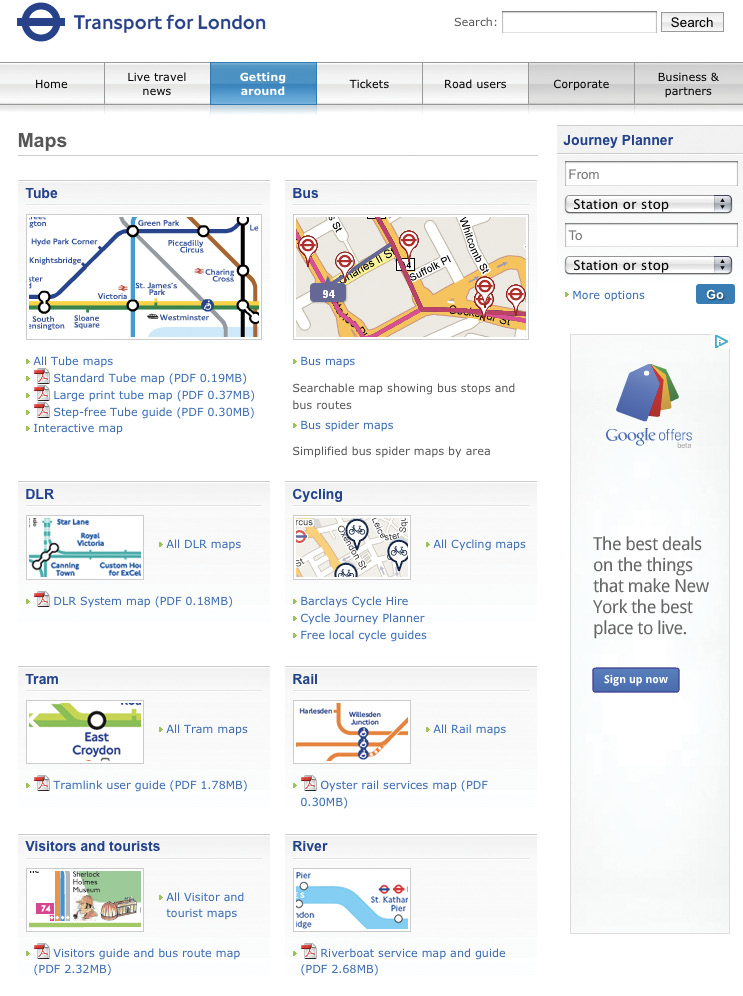The image size is (743, 996).
Task: Expand the To 'Station or stop' dropdown
Action: point(648,265)
